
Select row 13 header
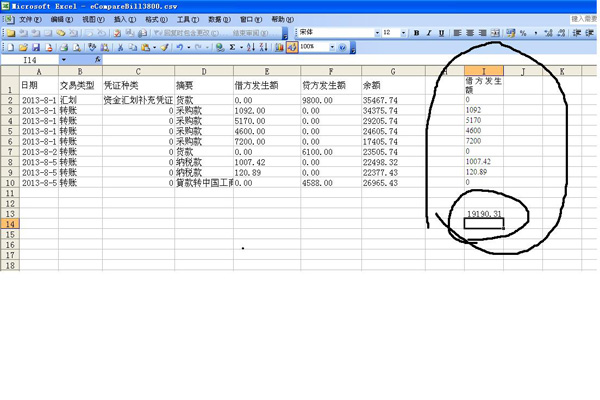[9, 214]
